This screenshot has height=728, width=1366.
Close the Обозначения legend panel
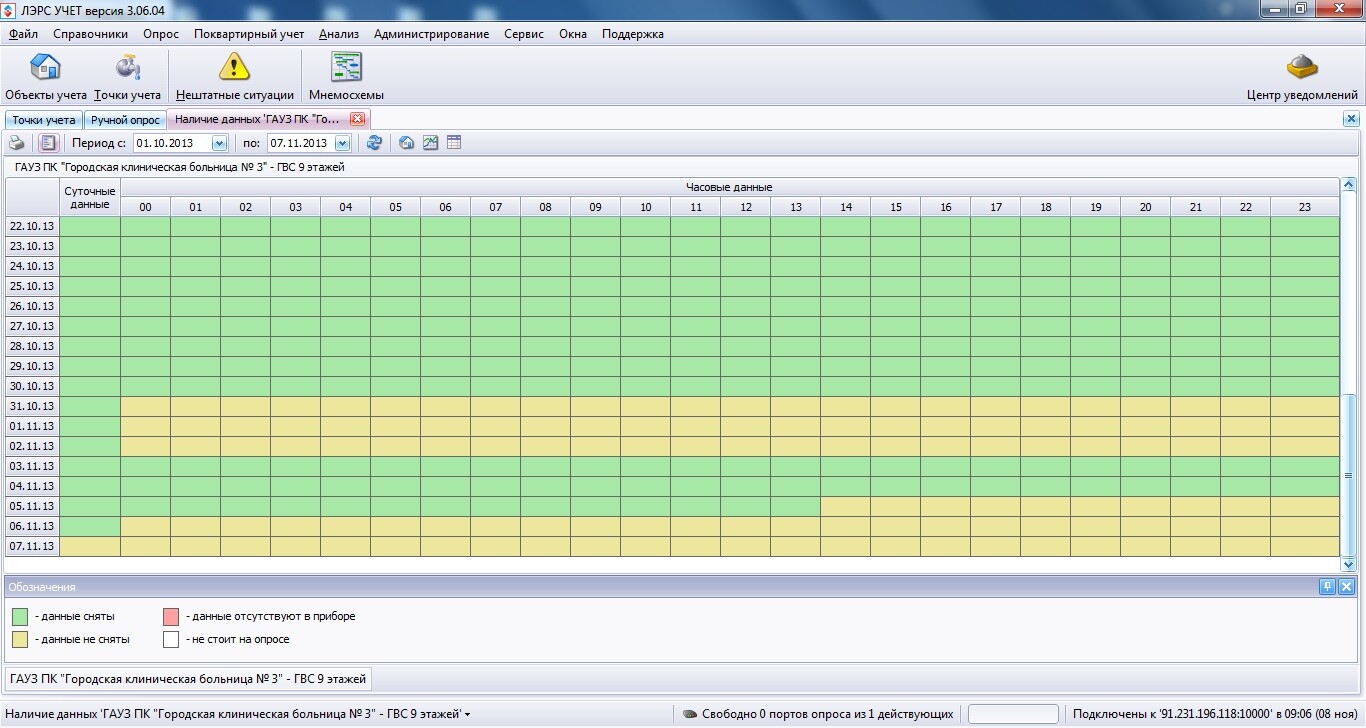click(x=1346, y=587)
